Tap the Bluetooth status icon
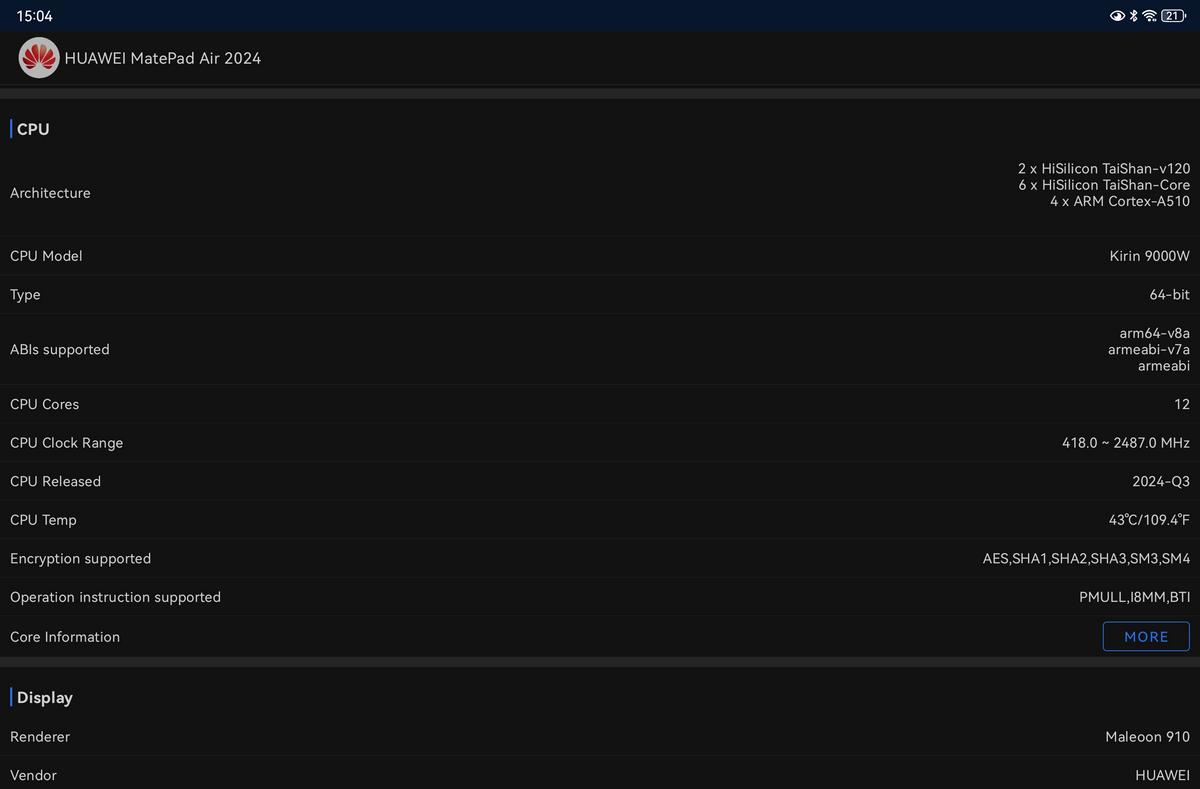This screenshot has height=789, width=1200. click(1133, 16)
